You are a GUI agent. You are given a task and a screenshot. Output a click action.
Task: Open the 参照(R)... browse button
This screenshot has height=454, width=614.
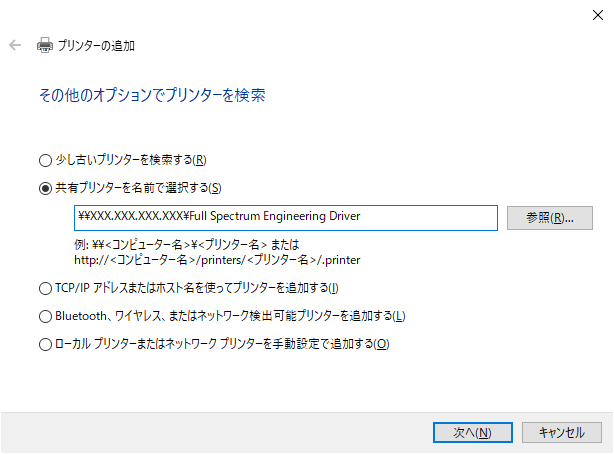click(x=550, y=218)
